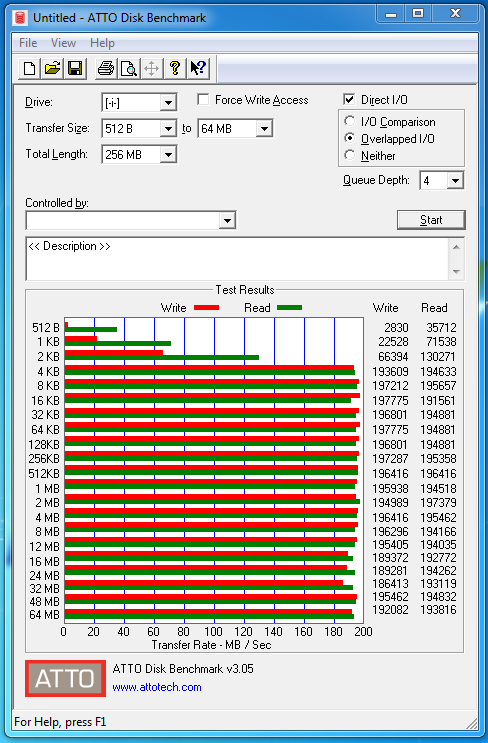The image size is (488, 743).
Task: Expand the 512 B transfer size dropdown
Action: point(168,128)
